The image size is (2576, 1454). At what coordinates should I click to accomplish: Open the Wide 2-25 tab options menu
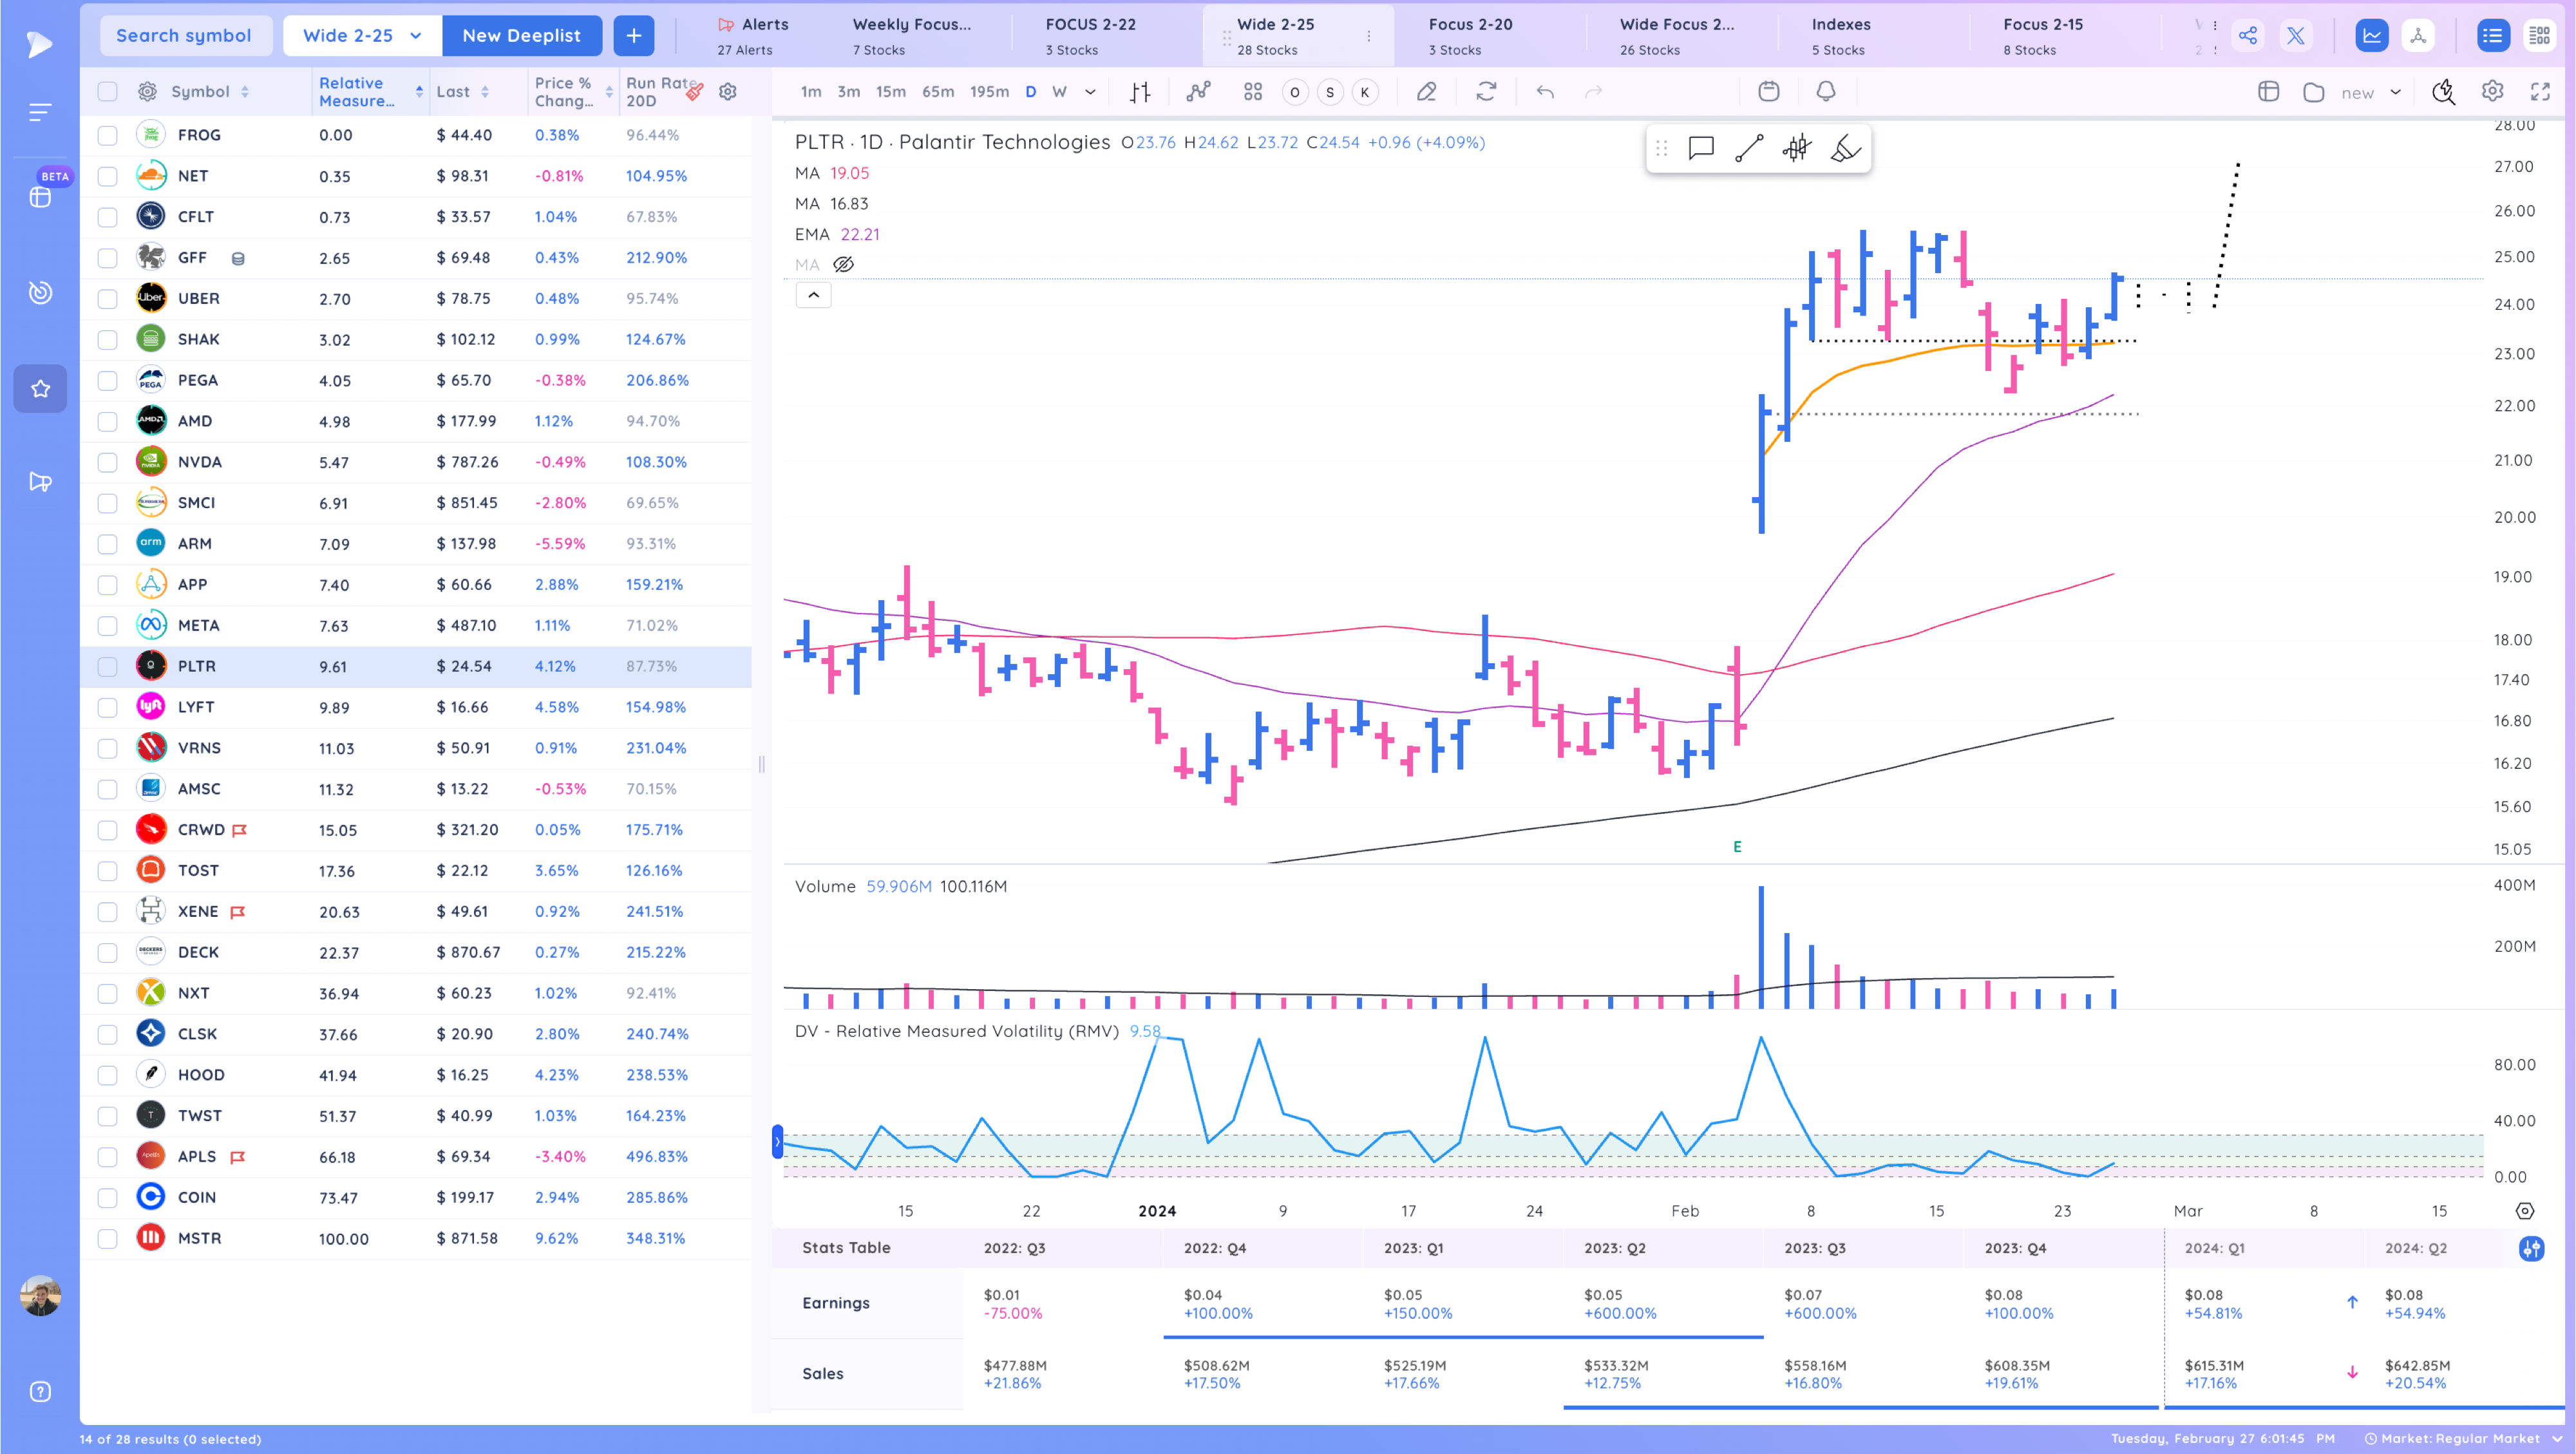1368,36
